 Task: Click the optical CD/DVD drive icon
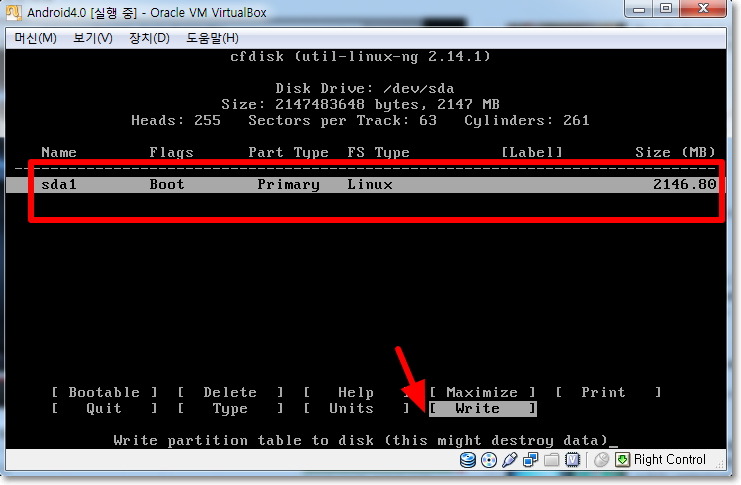tap(489, 460)
